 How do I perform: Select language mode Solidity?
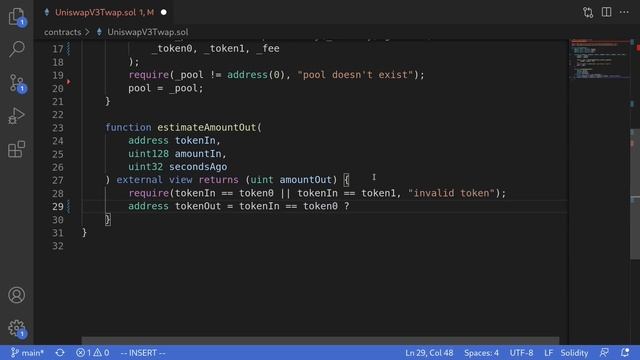pos(574,353)
